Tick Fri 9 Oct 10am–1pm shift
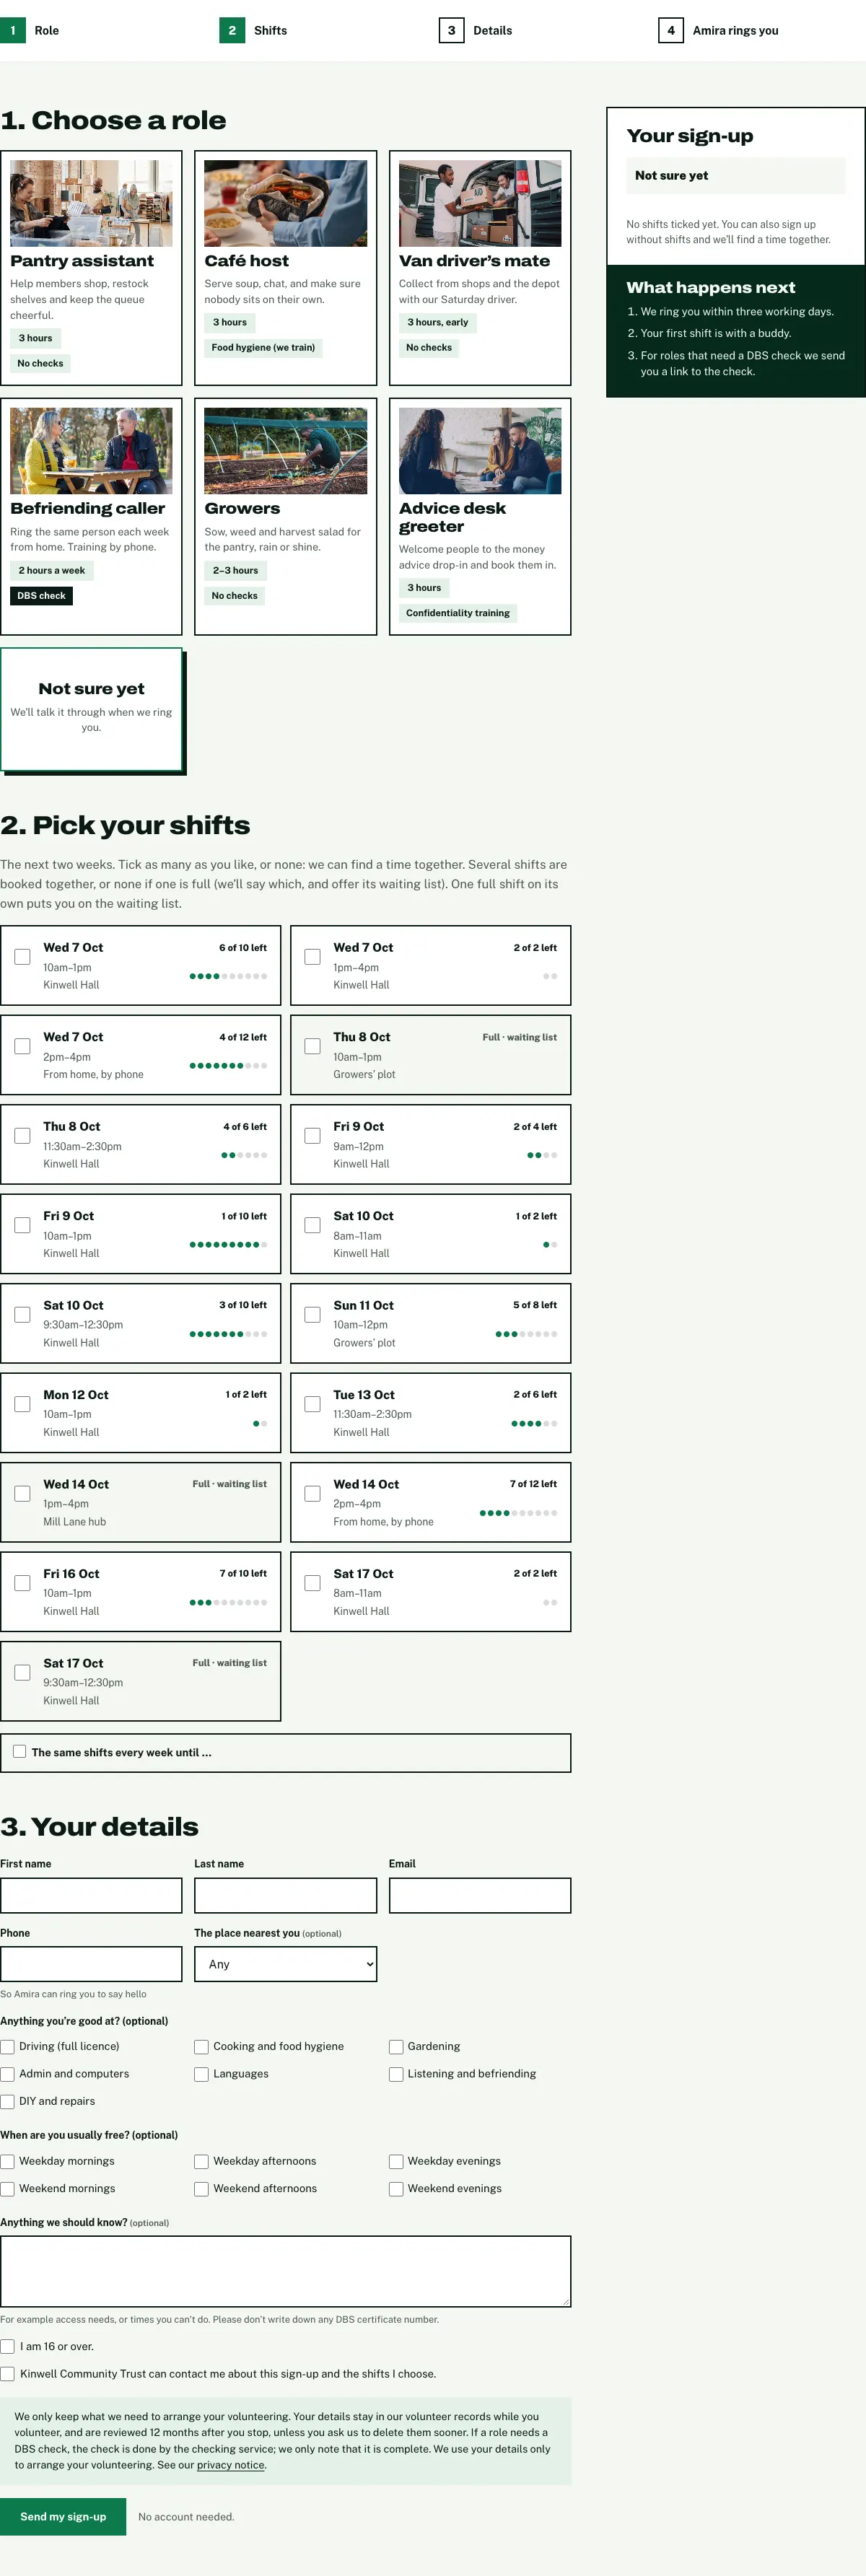Screen dimensions: 866x2576 tap(22, 1225)
